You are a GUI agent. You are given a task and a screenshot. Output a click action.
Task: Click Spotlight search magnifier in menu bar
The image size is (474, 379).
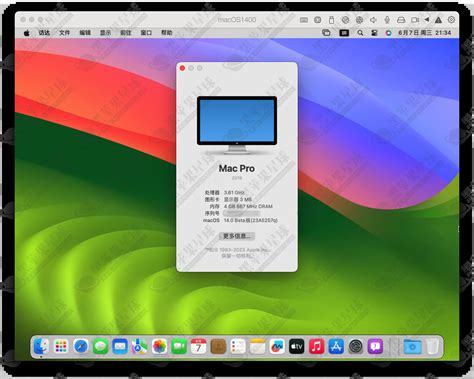click(360, 33)
